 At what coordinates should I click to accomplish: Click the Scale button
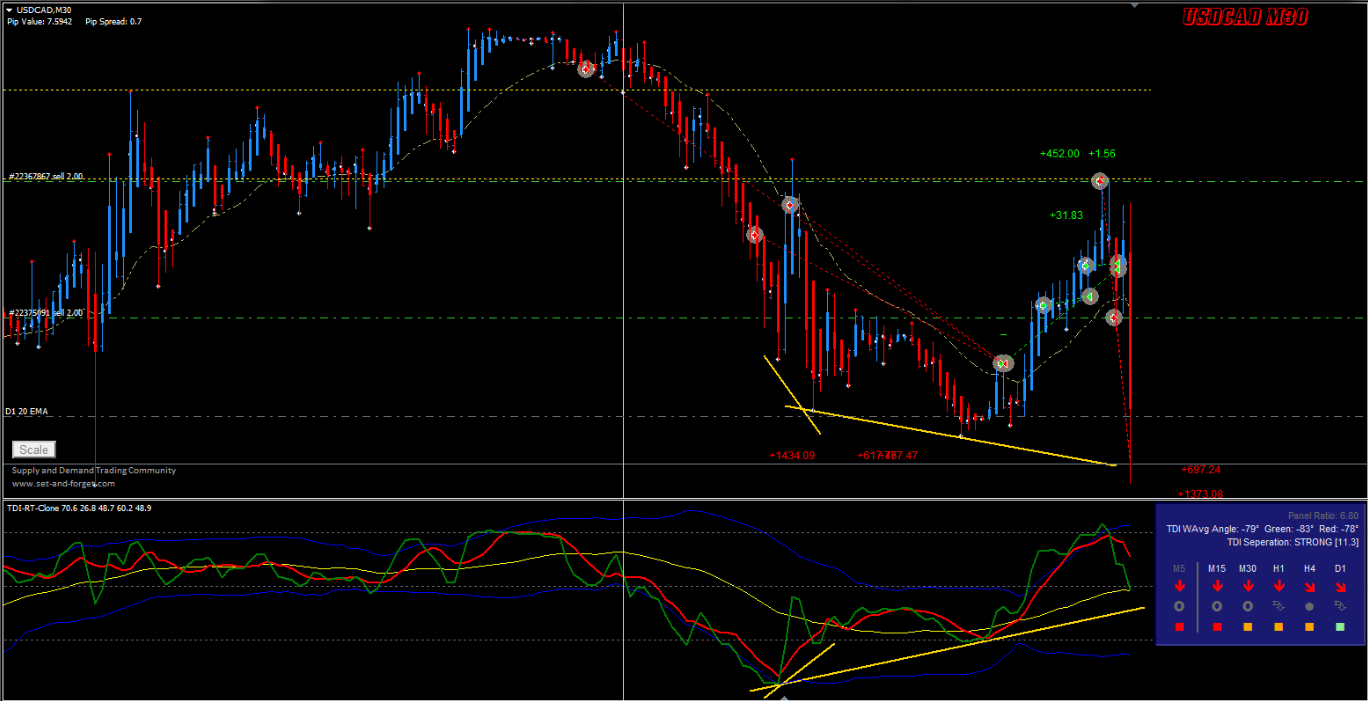click(34, 450)
